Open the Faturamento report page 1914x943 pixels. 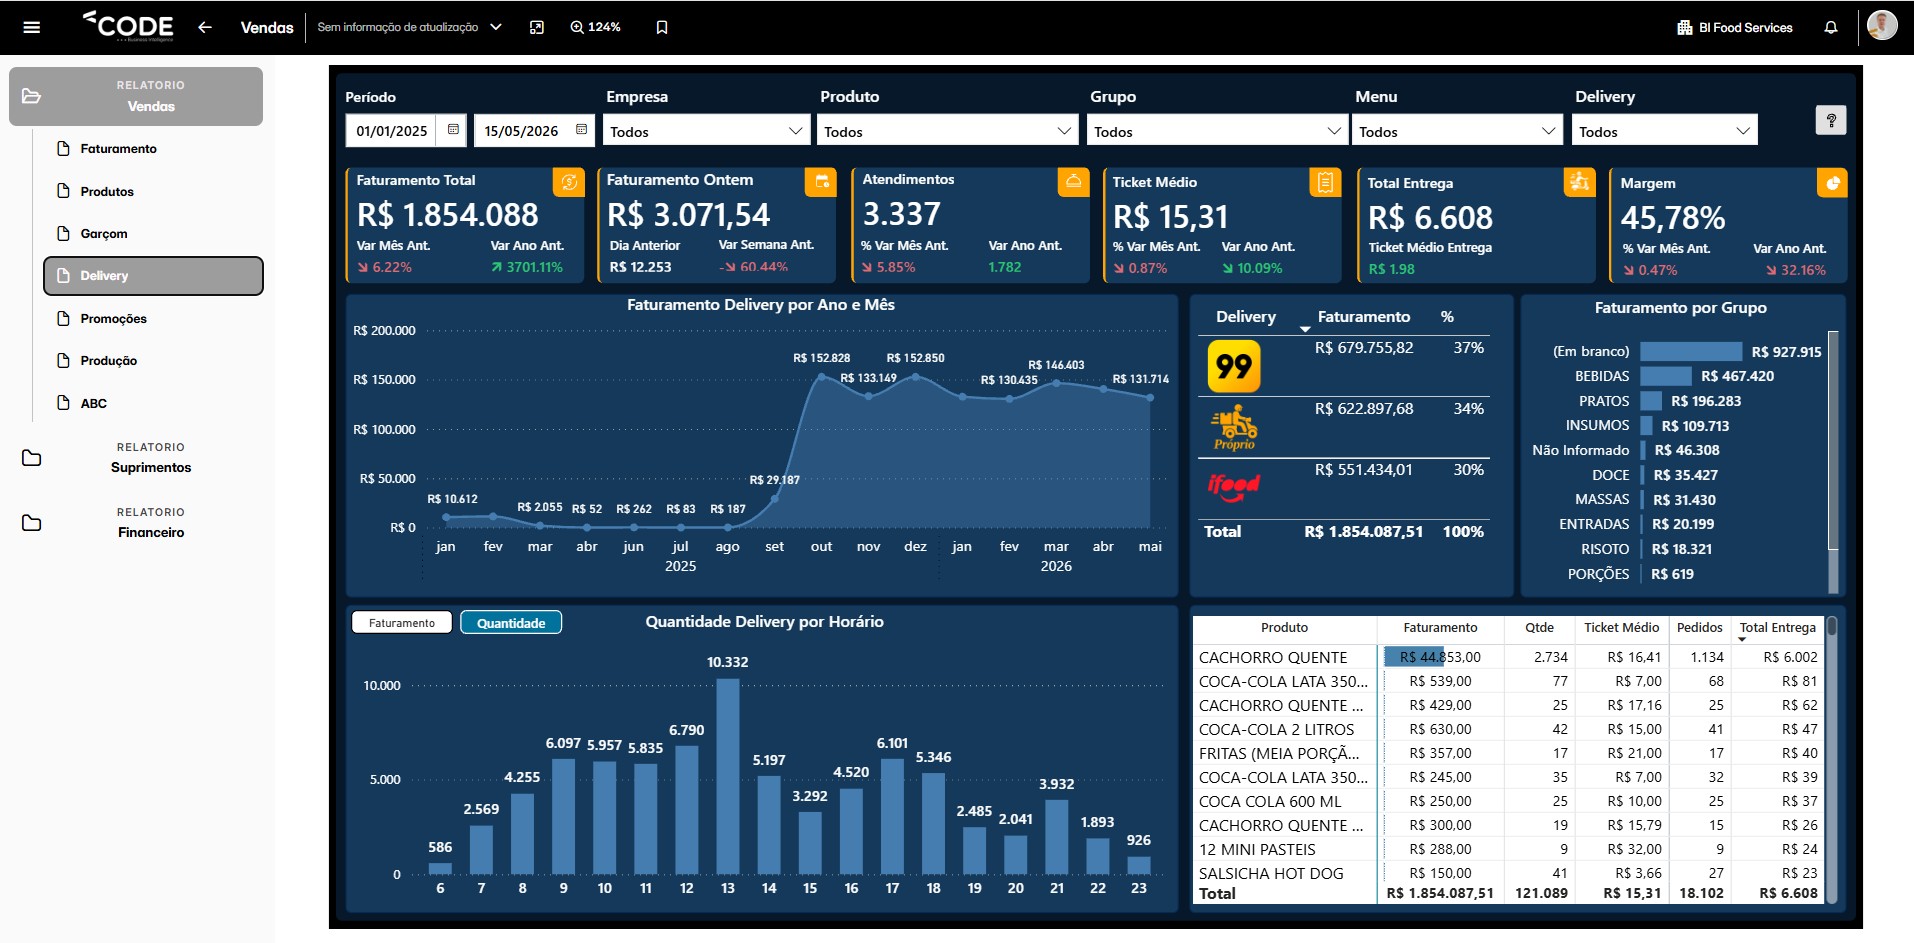(x=118, y=149)
